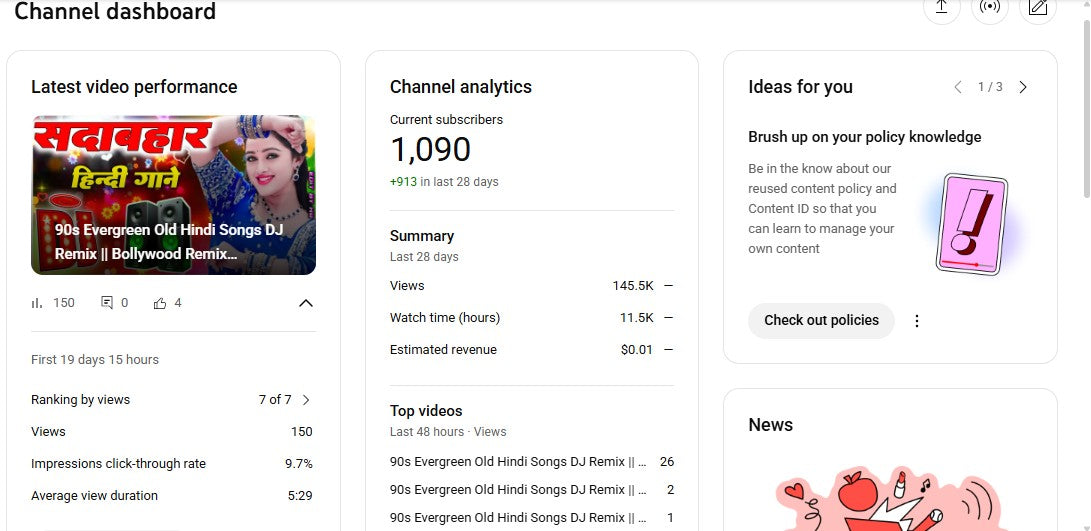Image resolution: width=1091 pixels, height=531 pixels.
Task: Open the top video with 26 views
Action: click(x=518, y=462)
